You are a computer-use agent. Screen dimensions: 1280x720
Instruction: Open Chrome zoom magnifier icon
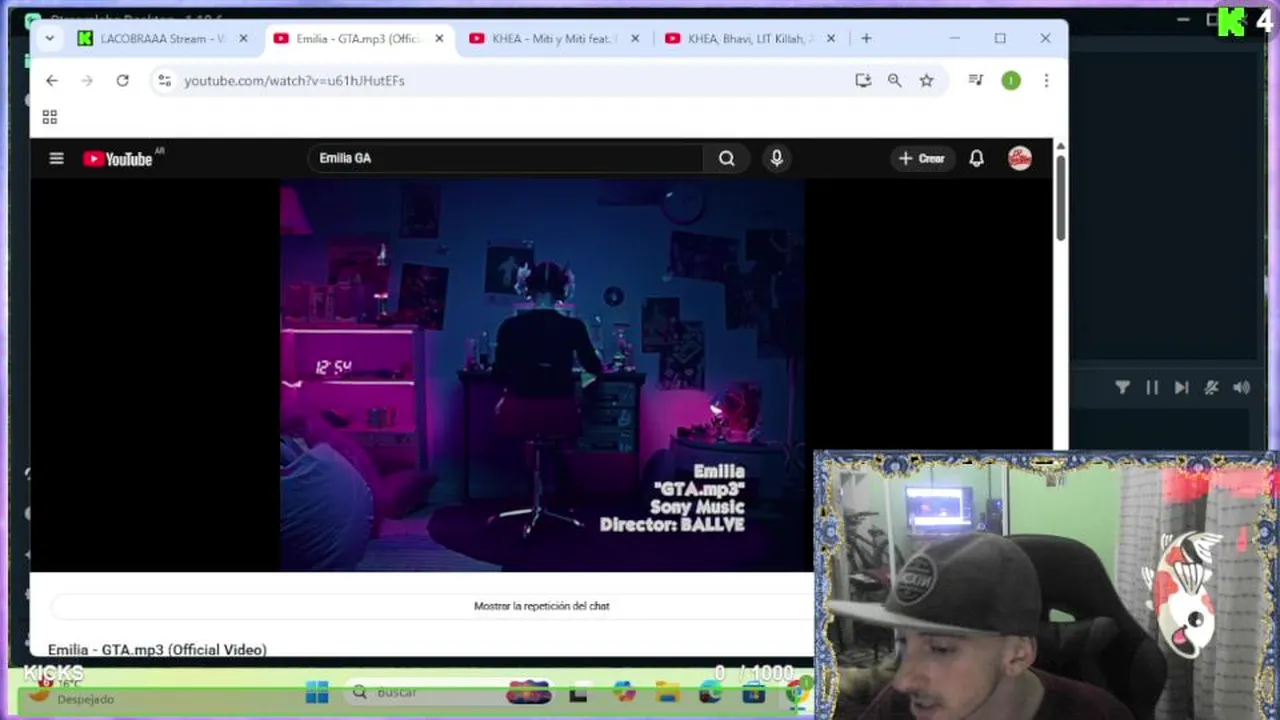tap(894, 80)
